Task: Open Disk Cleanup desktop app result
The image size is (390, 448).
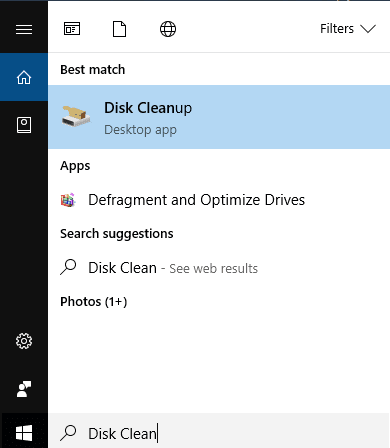Action: click(x=219, y=117)
